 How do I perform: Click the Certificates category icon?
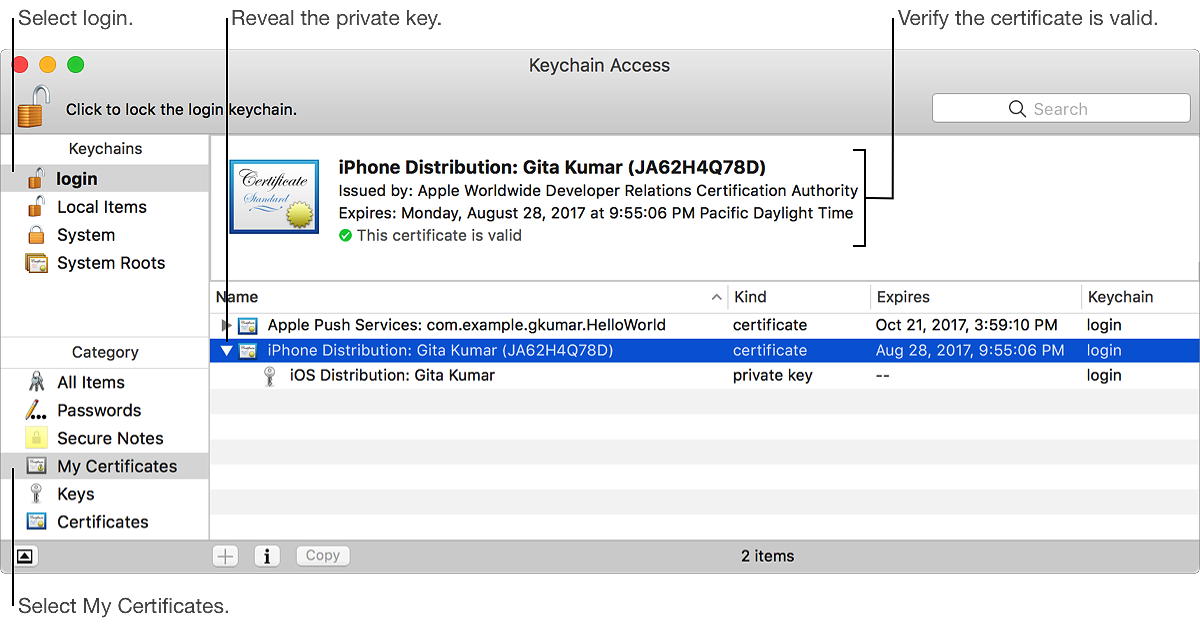pyautogui.click(x=37, y=522)
